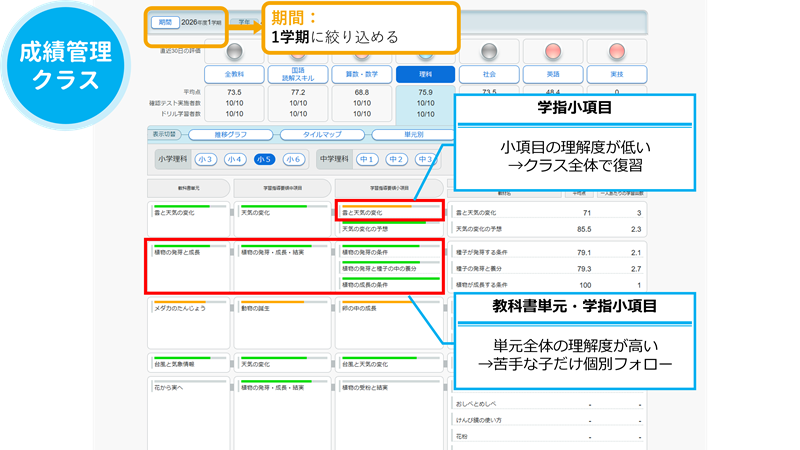
Task: Click the 中学理科 group label
Action: click(334, 159)
